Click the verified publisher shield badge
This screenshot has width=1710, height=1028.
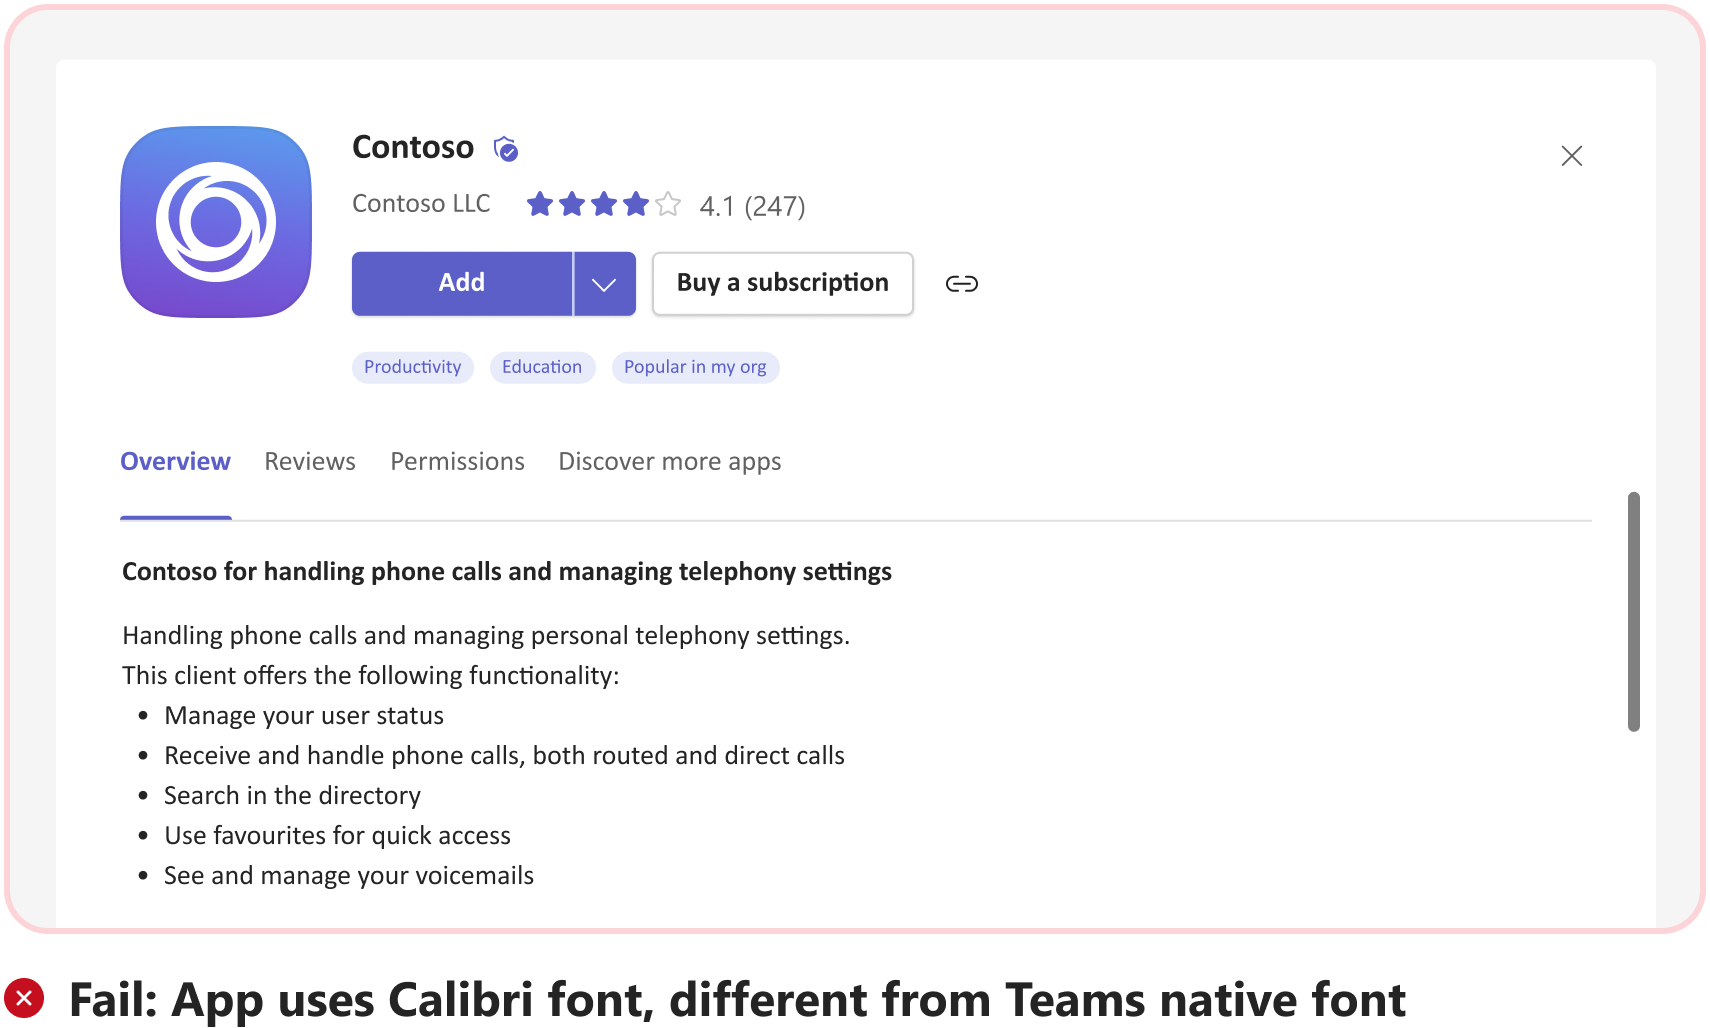coord(506,149)
